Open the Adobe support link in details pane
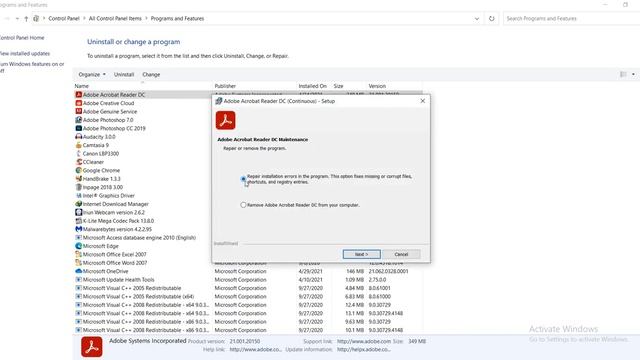640x360 pixels. click(364, 341)
